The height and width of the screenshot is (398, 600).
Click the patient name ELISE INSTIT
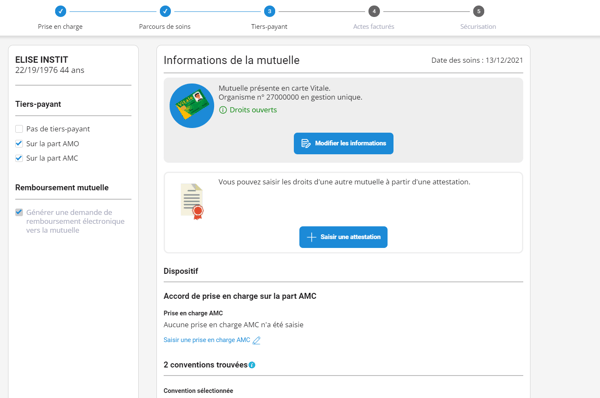(42, 60)
